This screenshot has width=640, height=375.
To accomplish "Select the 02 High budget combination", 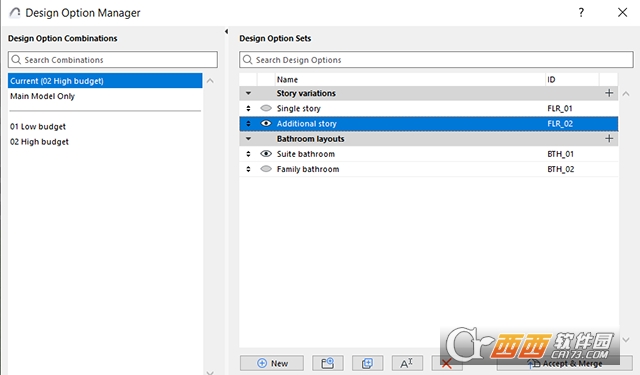I will tap(105, 142).
